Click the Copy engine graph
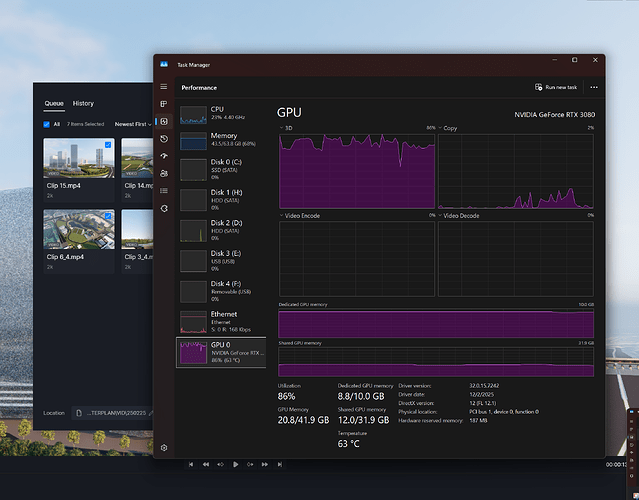The image size is (639, 500). click(x=516, y=171)
